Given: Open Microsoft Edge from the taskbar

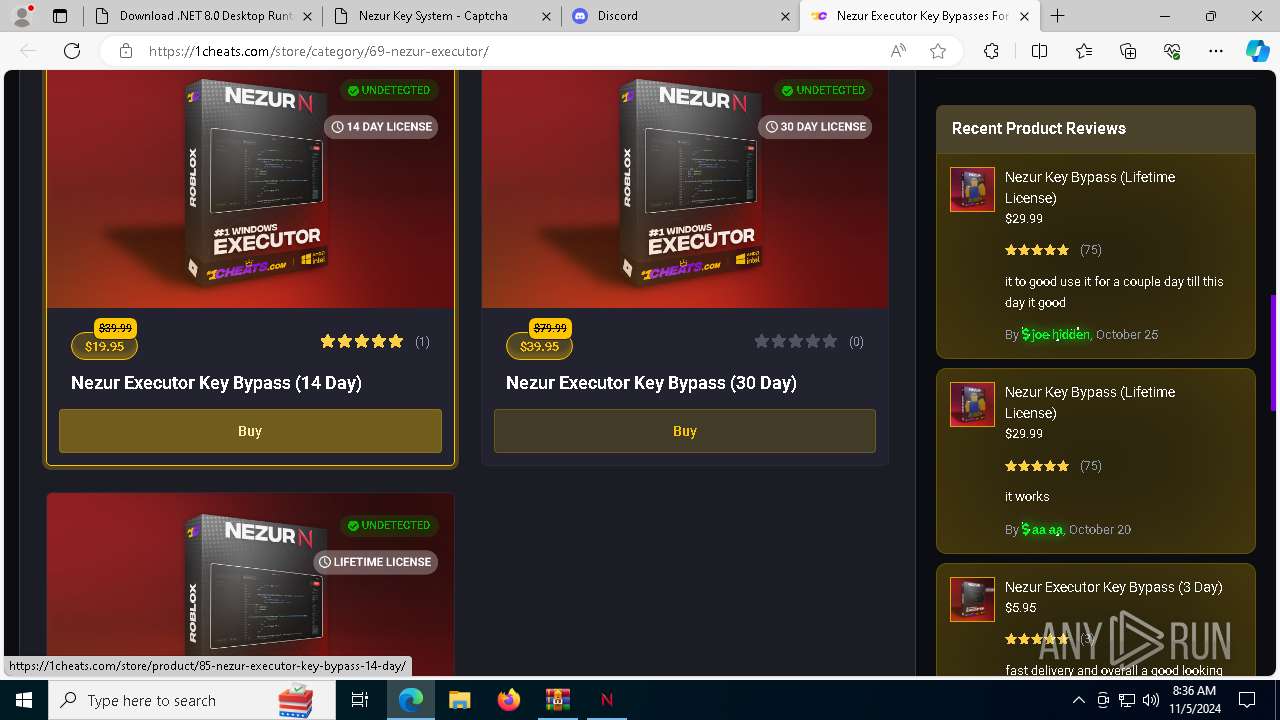Looking at the screenshot, I should pyautogui.click(x=411, y=700).
